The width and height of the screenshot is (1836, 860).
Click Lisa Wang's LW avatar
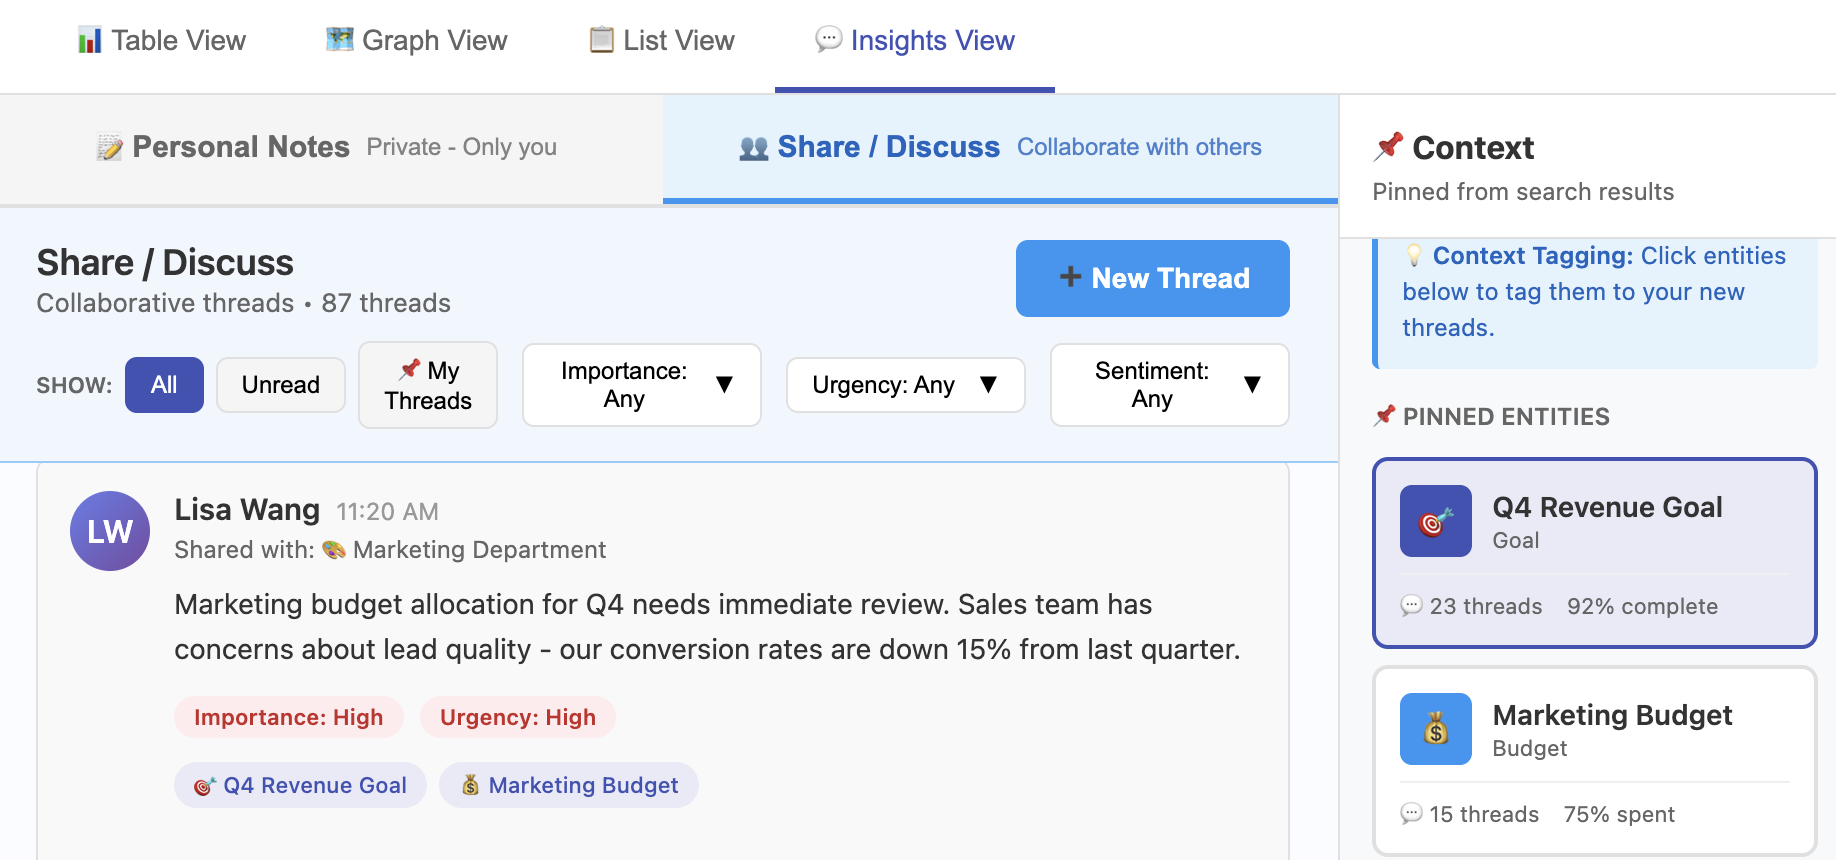[x=110, y=531]
